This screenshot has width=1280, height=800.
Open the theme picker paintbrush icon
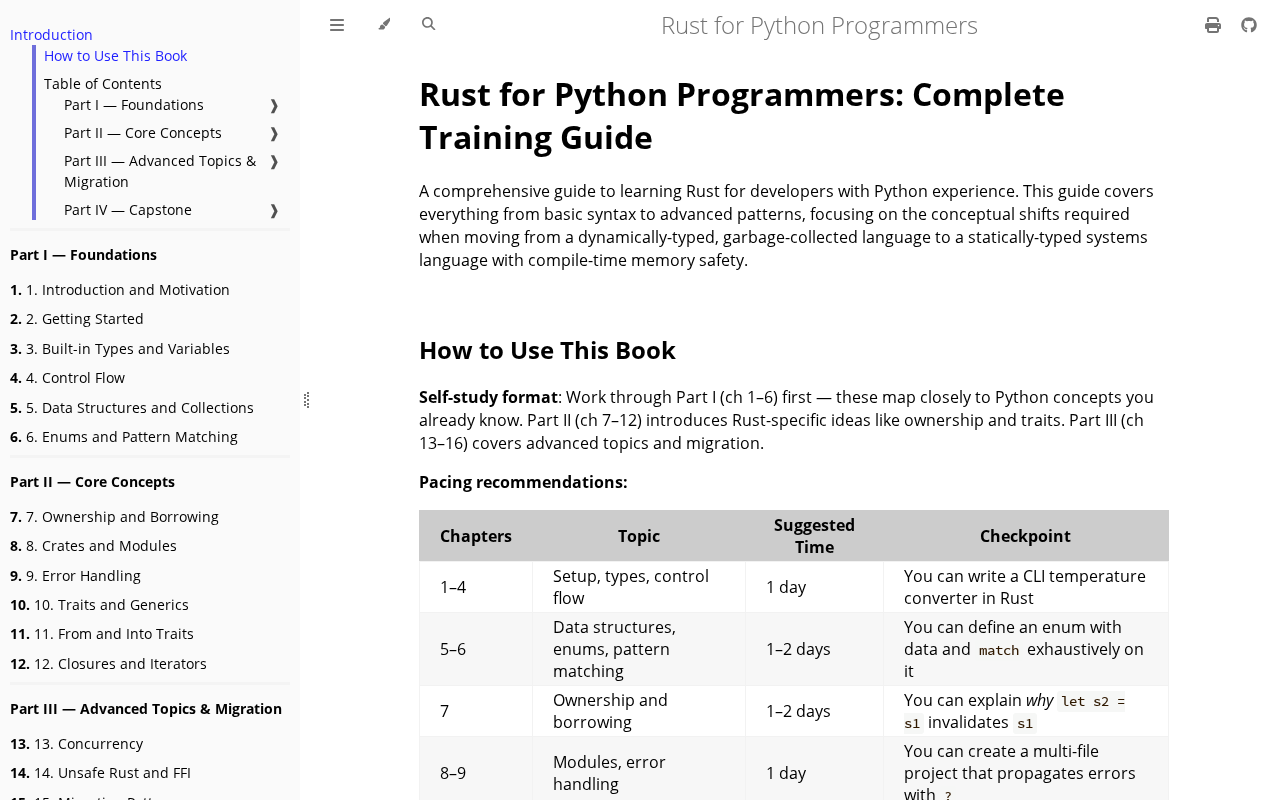tap(384, 25)
